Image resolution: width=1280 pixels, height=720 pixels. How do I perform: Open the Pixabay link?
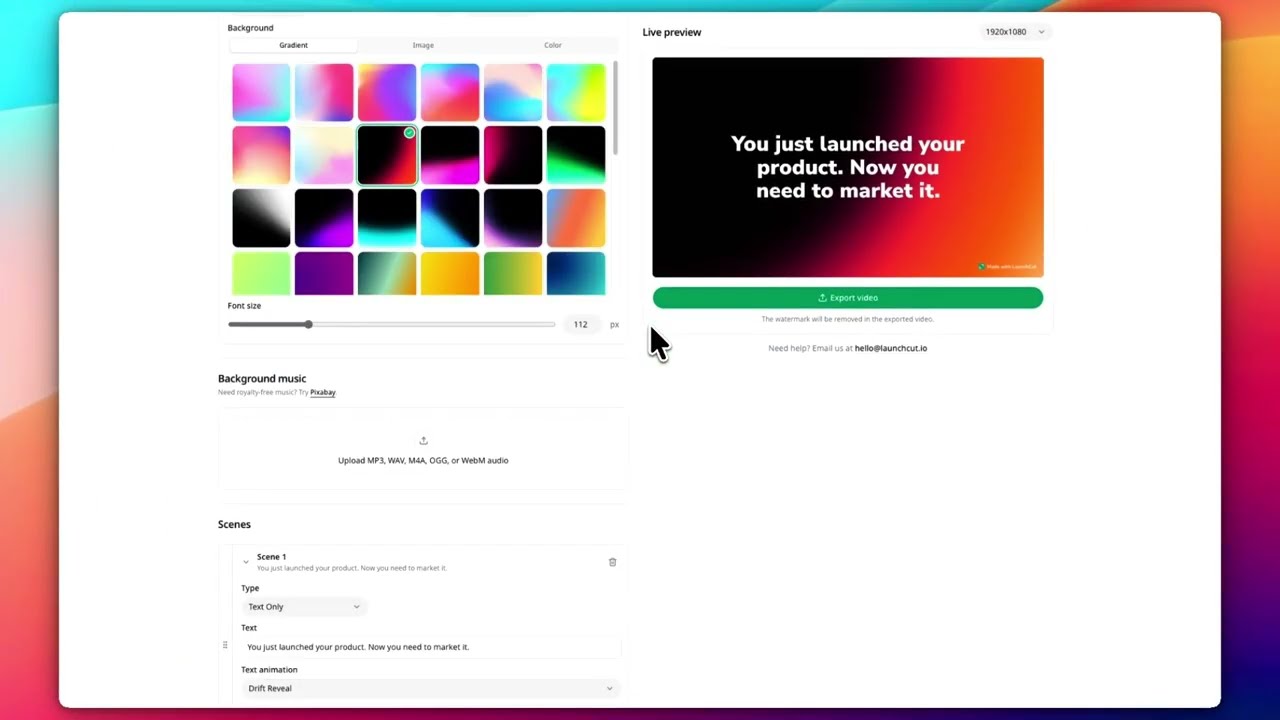click(x=323, y=393)
